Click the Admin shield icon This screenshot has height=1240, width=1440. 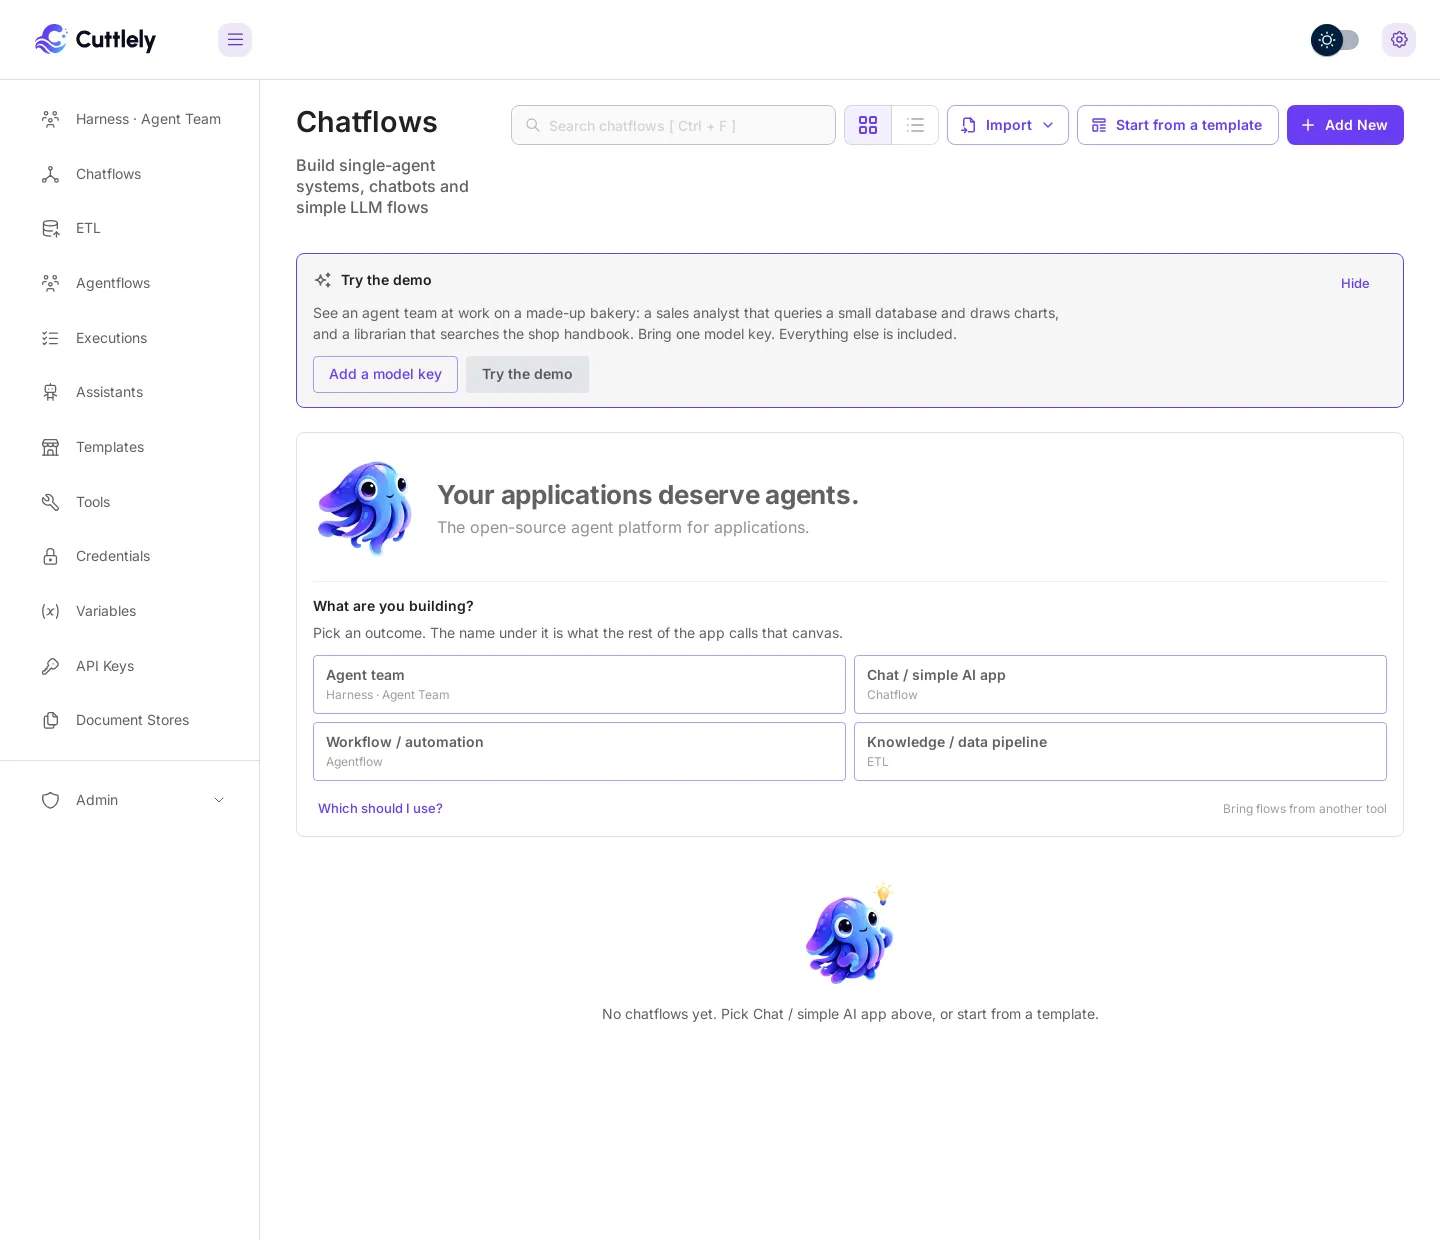50,800
